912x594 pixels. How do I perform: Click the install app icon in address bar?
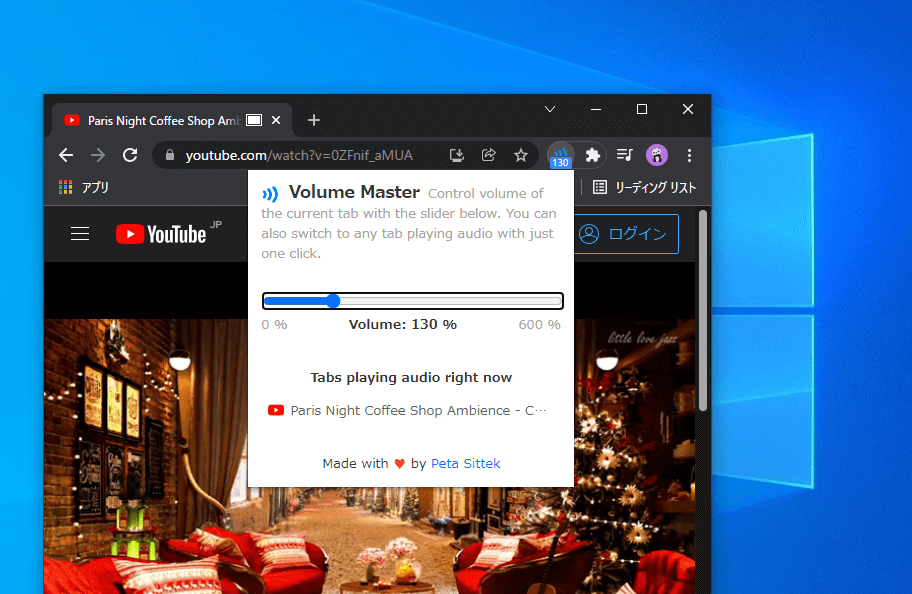coord(457,155)
